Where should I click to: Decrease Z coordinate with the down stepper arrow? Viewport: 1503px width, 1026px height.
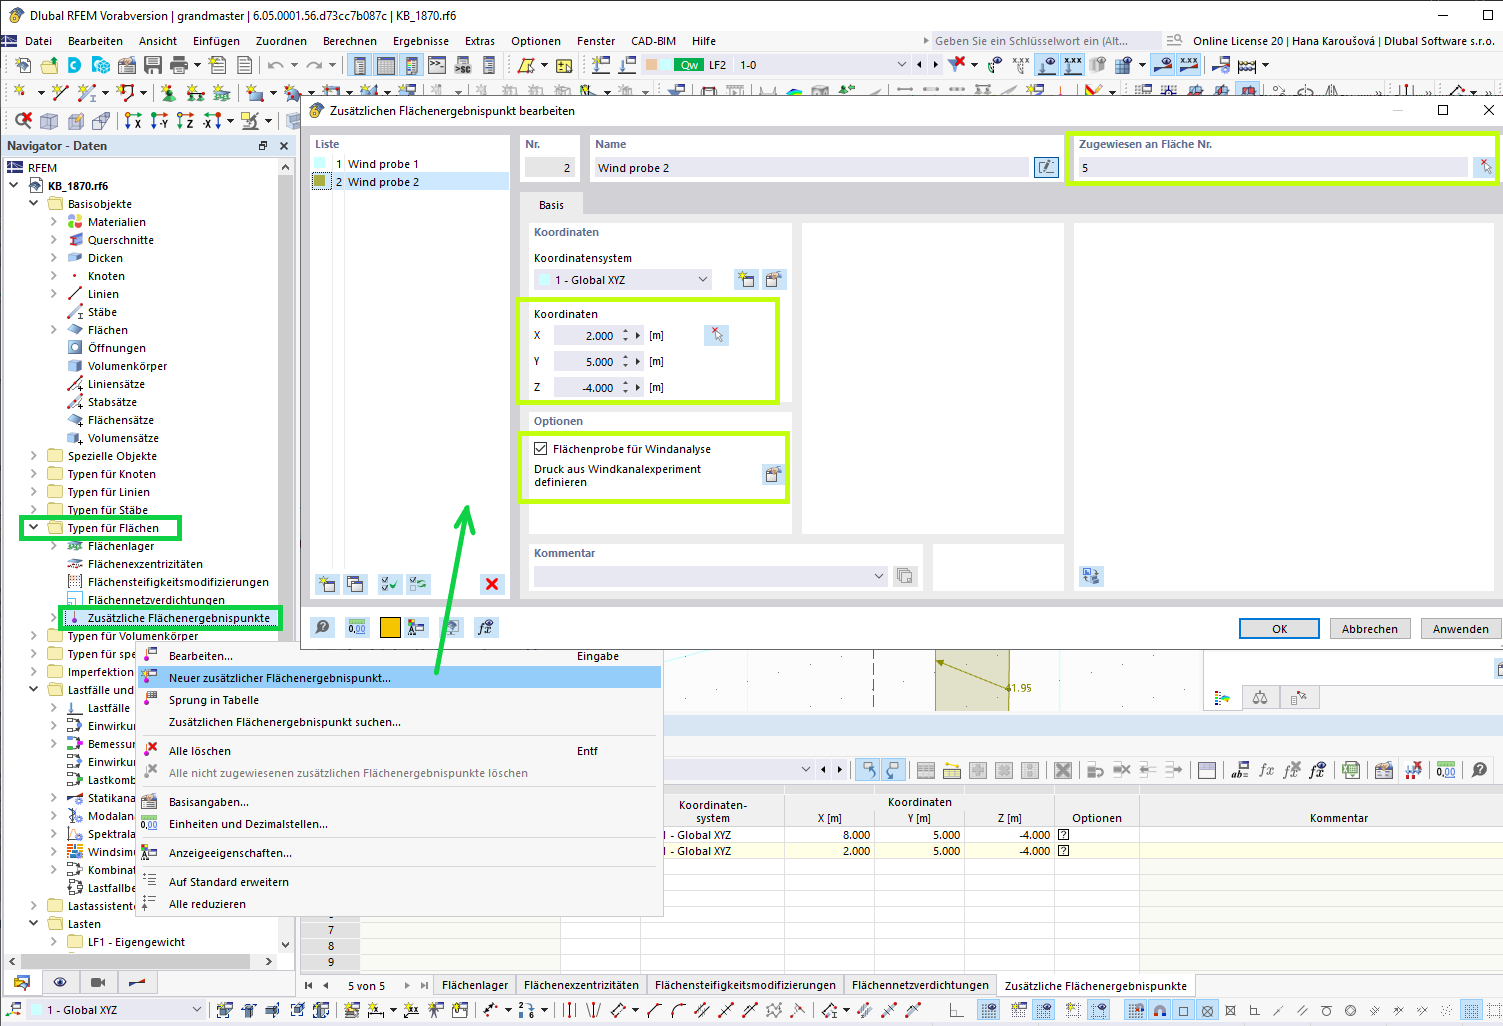626,391
